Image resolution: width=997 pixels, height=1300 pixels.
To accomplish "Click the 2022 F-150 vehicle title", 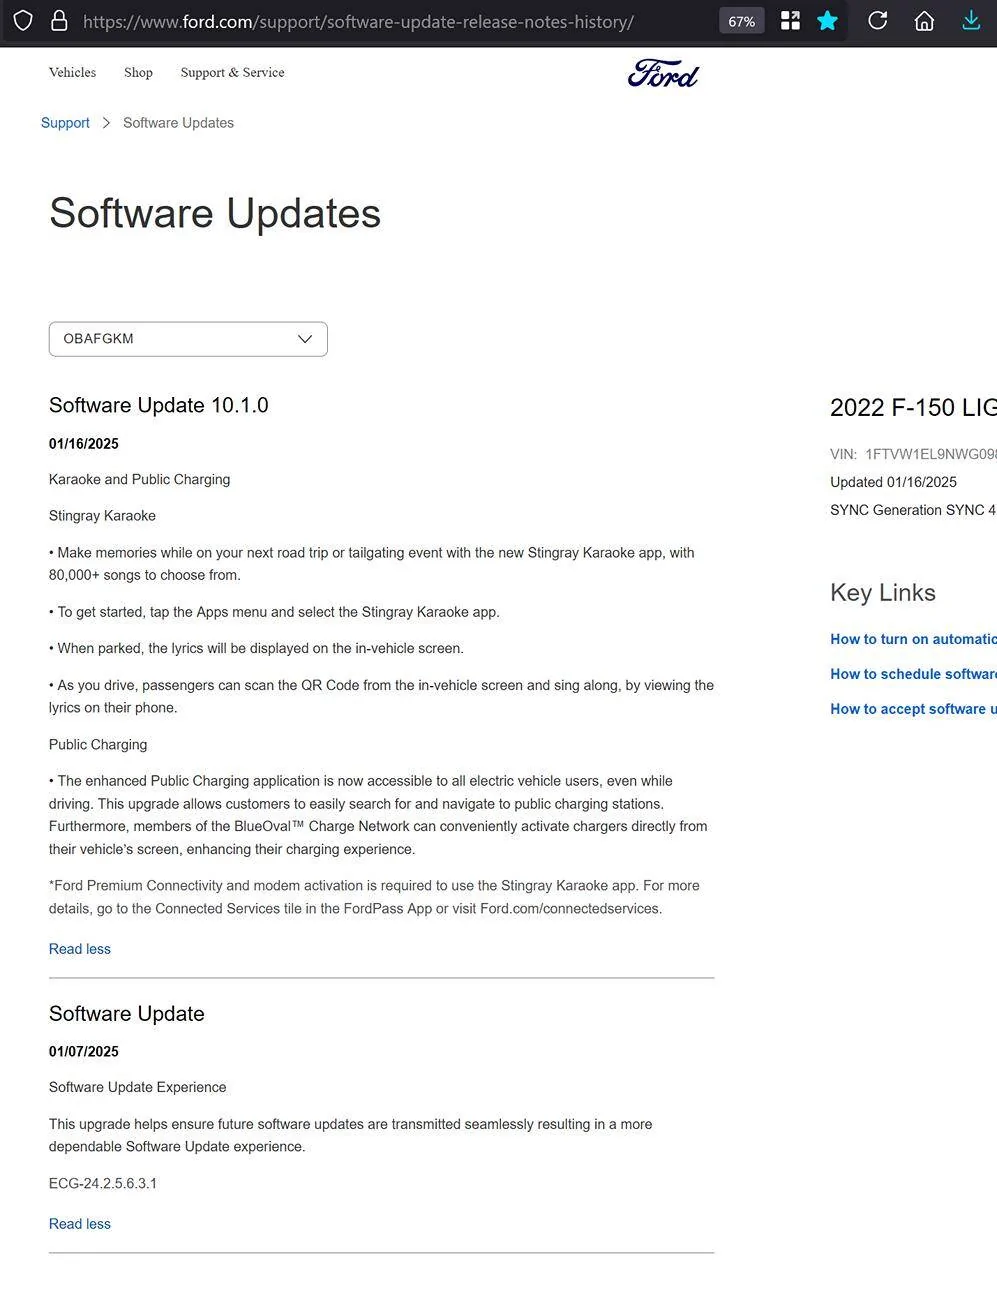I will 913,408.
